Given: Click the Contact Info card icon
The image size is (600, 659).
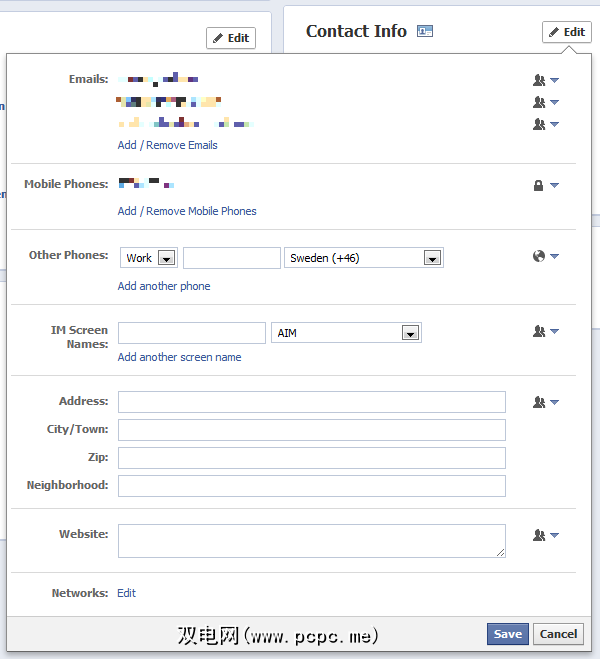Looking at the screenshot, I should coord(425,31).
